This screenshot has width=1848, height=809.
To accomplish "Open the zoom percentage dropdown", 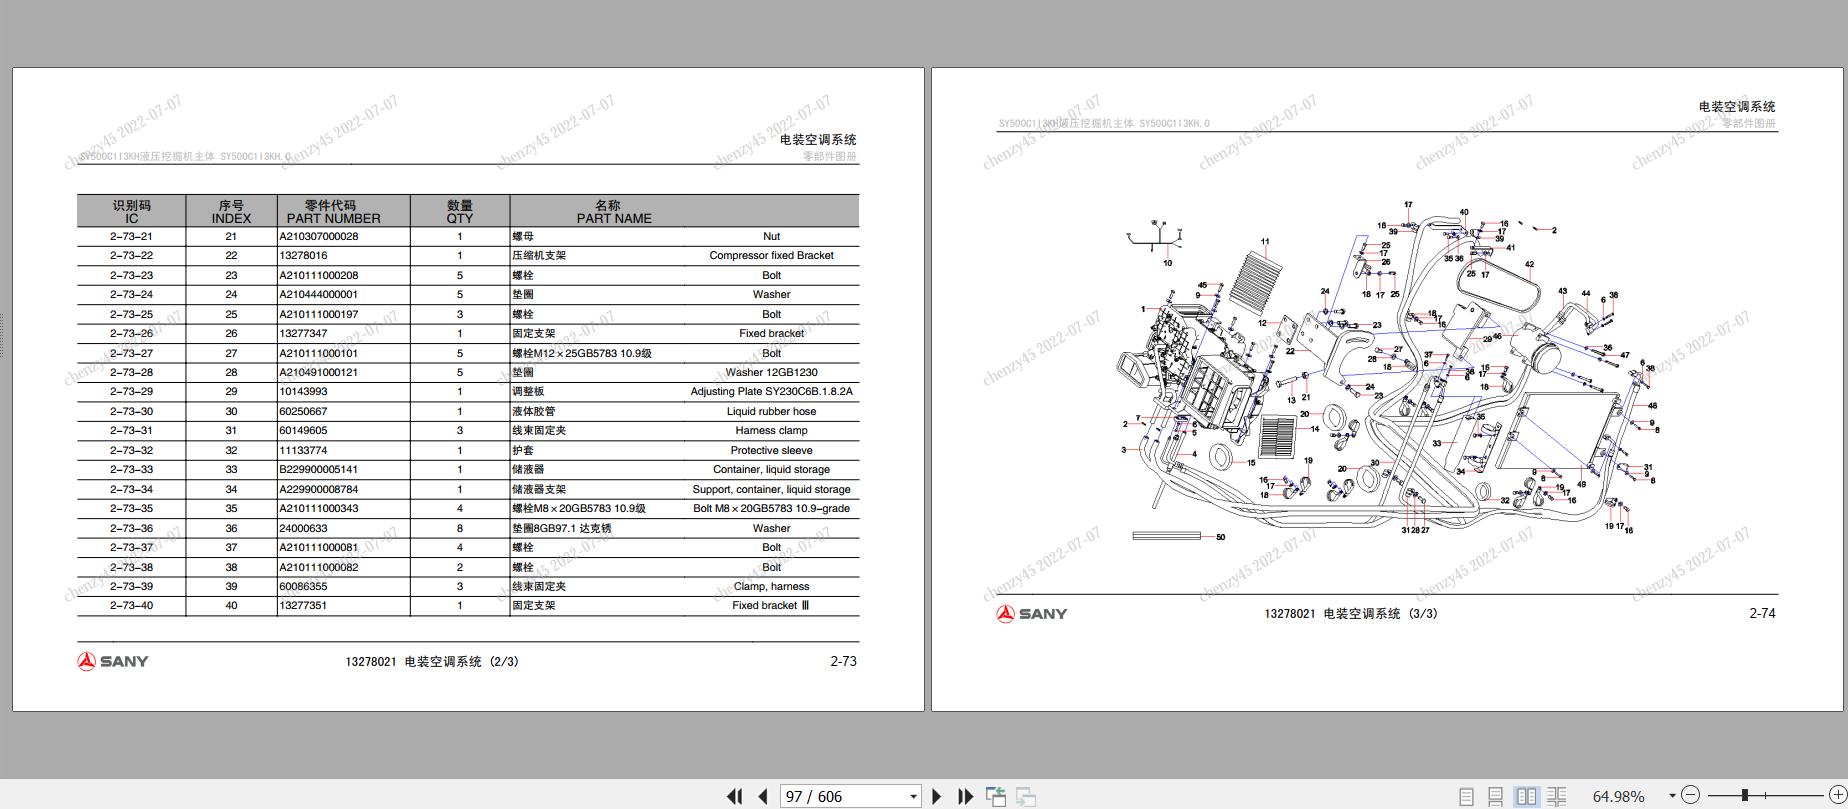I will point(1671,796).
